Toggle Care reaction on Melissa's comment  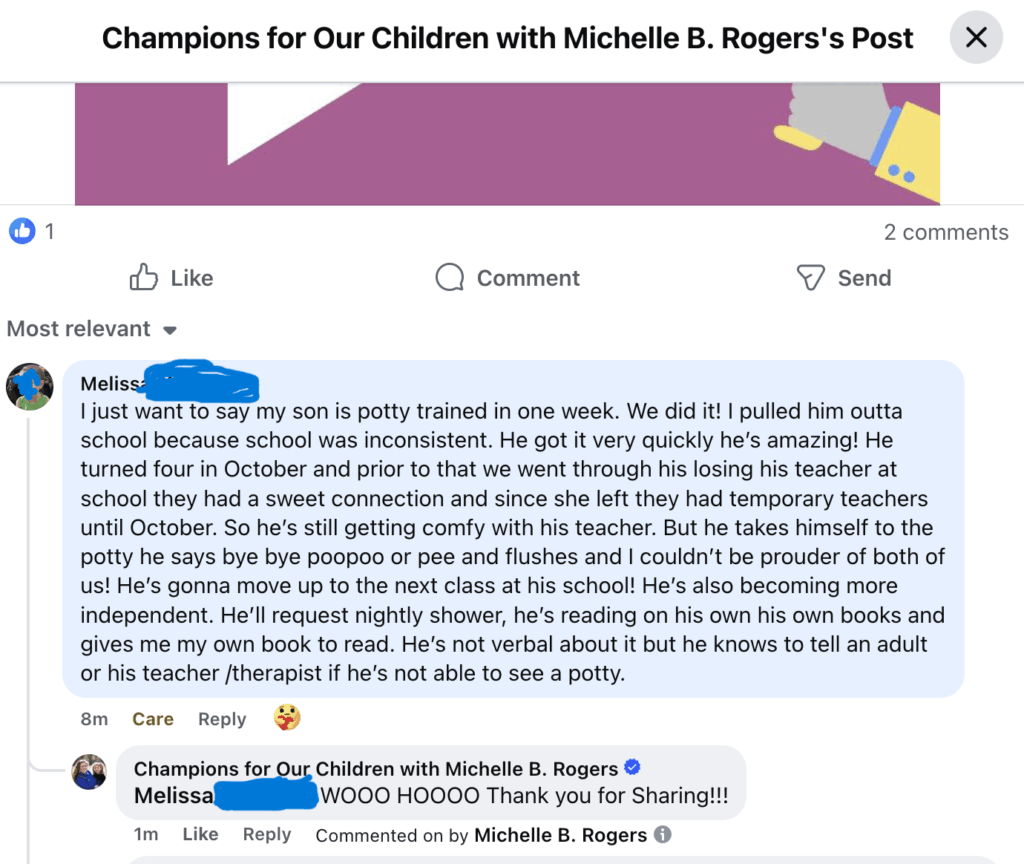point(152,719)
